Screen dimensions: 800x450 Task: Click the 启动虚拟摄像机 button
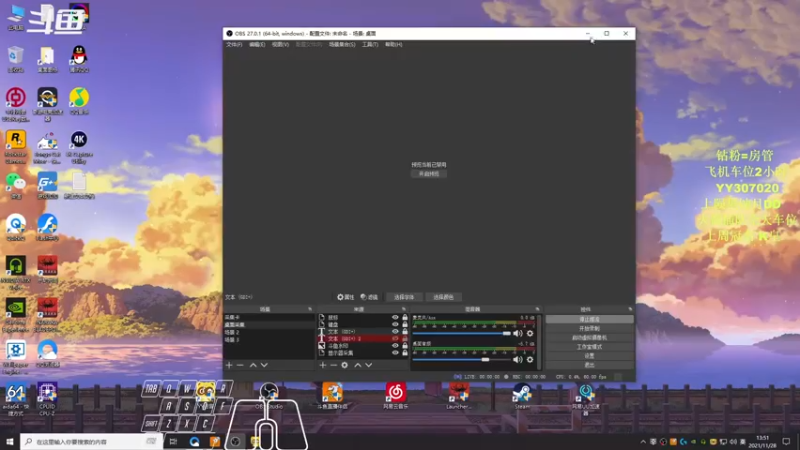click(589, 338)
